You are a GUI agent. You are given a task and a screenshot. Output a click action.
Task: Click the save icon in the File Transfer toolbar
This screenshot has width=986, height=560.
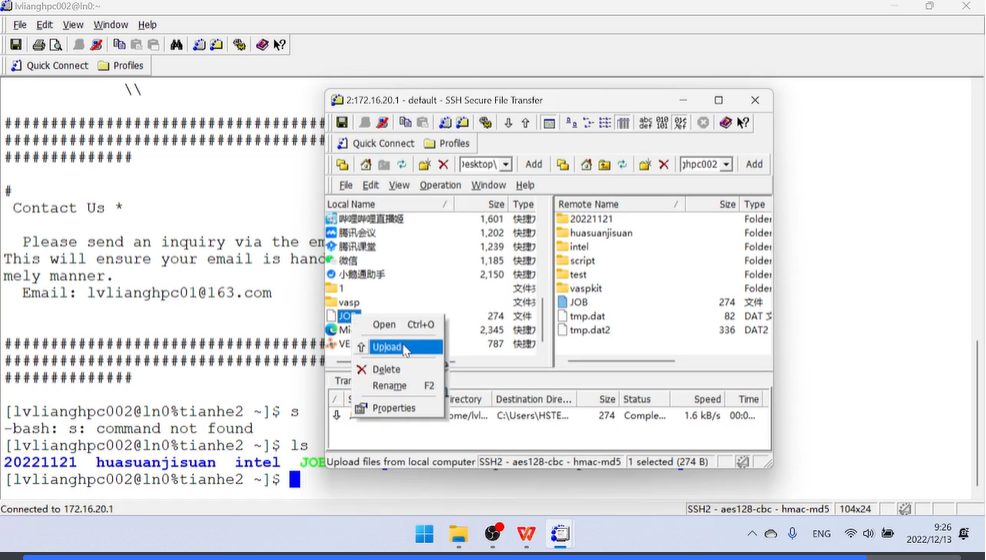click(x=341, y=123)
